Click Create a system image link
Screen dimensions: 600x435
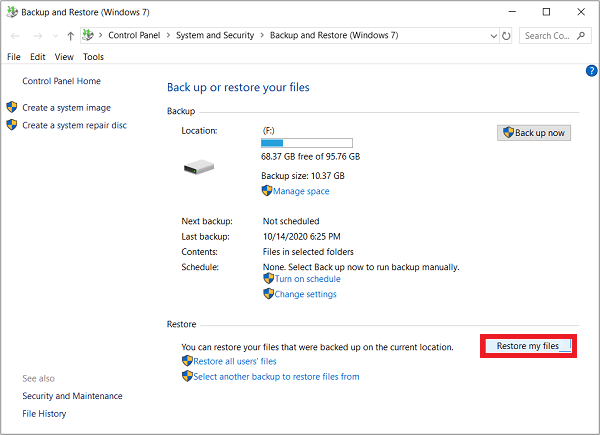click(x=66, y=107)
